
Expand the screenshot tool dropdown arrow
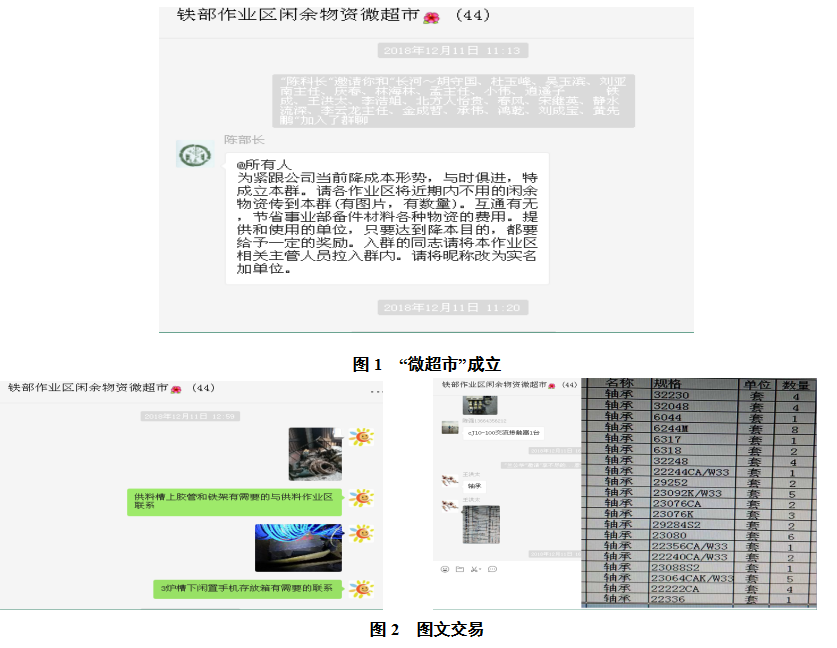coord(480,569)
